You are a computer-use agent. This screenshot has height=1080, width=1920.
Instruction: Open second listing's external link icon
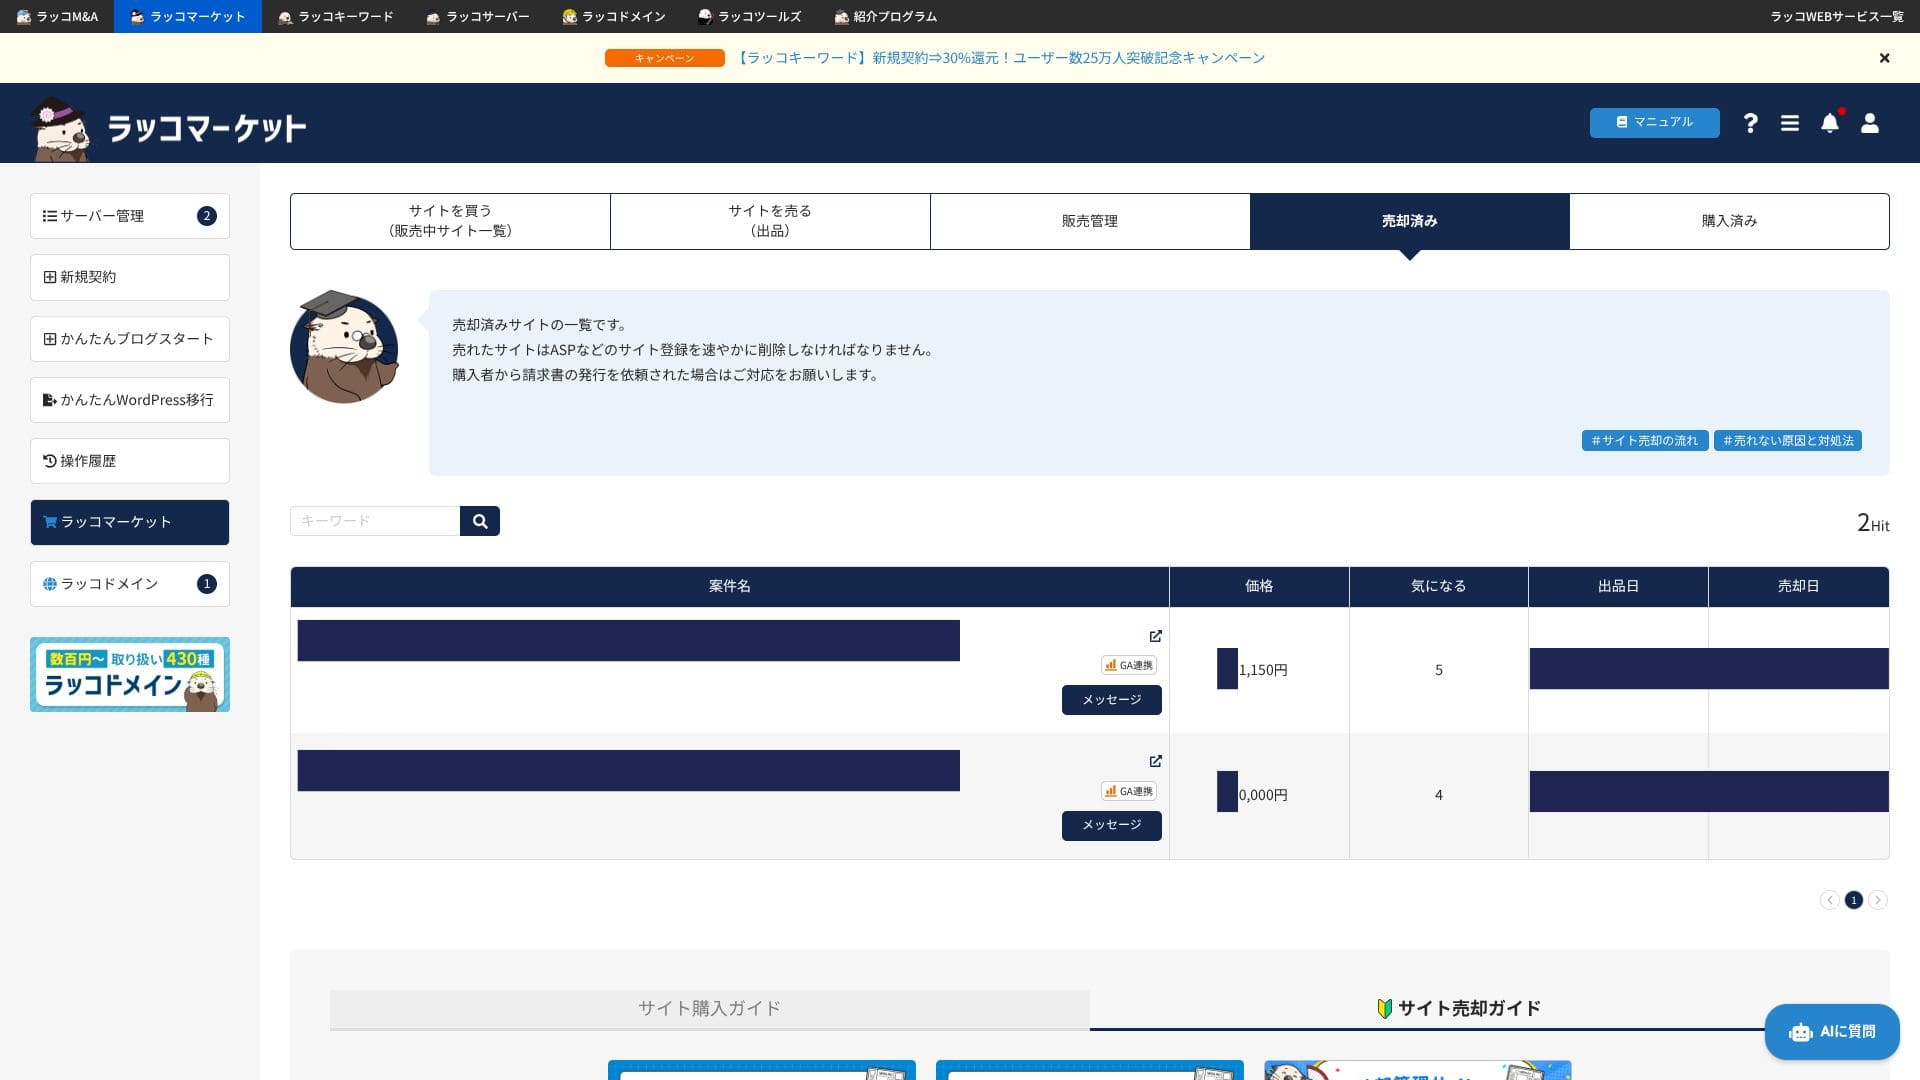click(1155, 761)
